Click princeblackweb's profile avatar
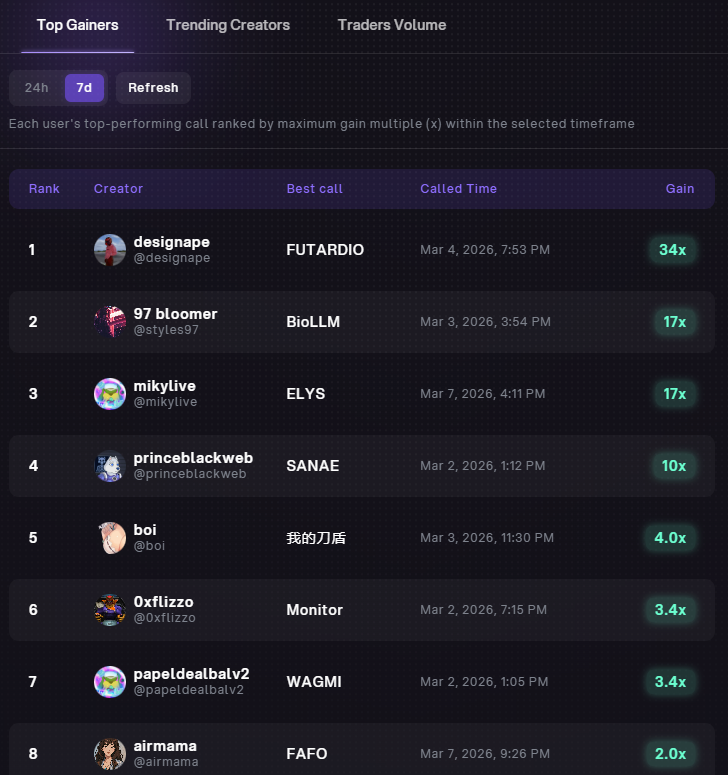The height and width of the screenshot is (775, 728). pyautogui.click(x=110, y=466)
